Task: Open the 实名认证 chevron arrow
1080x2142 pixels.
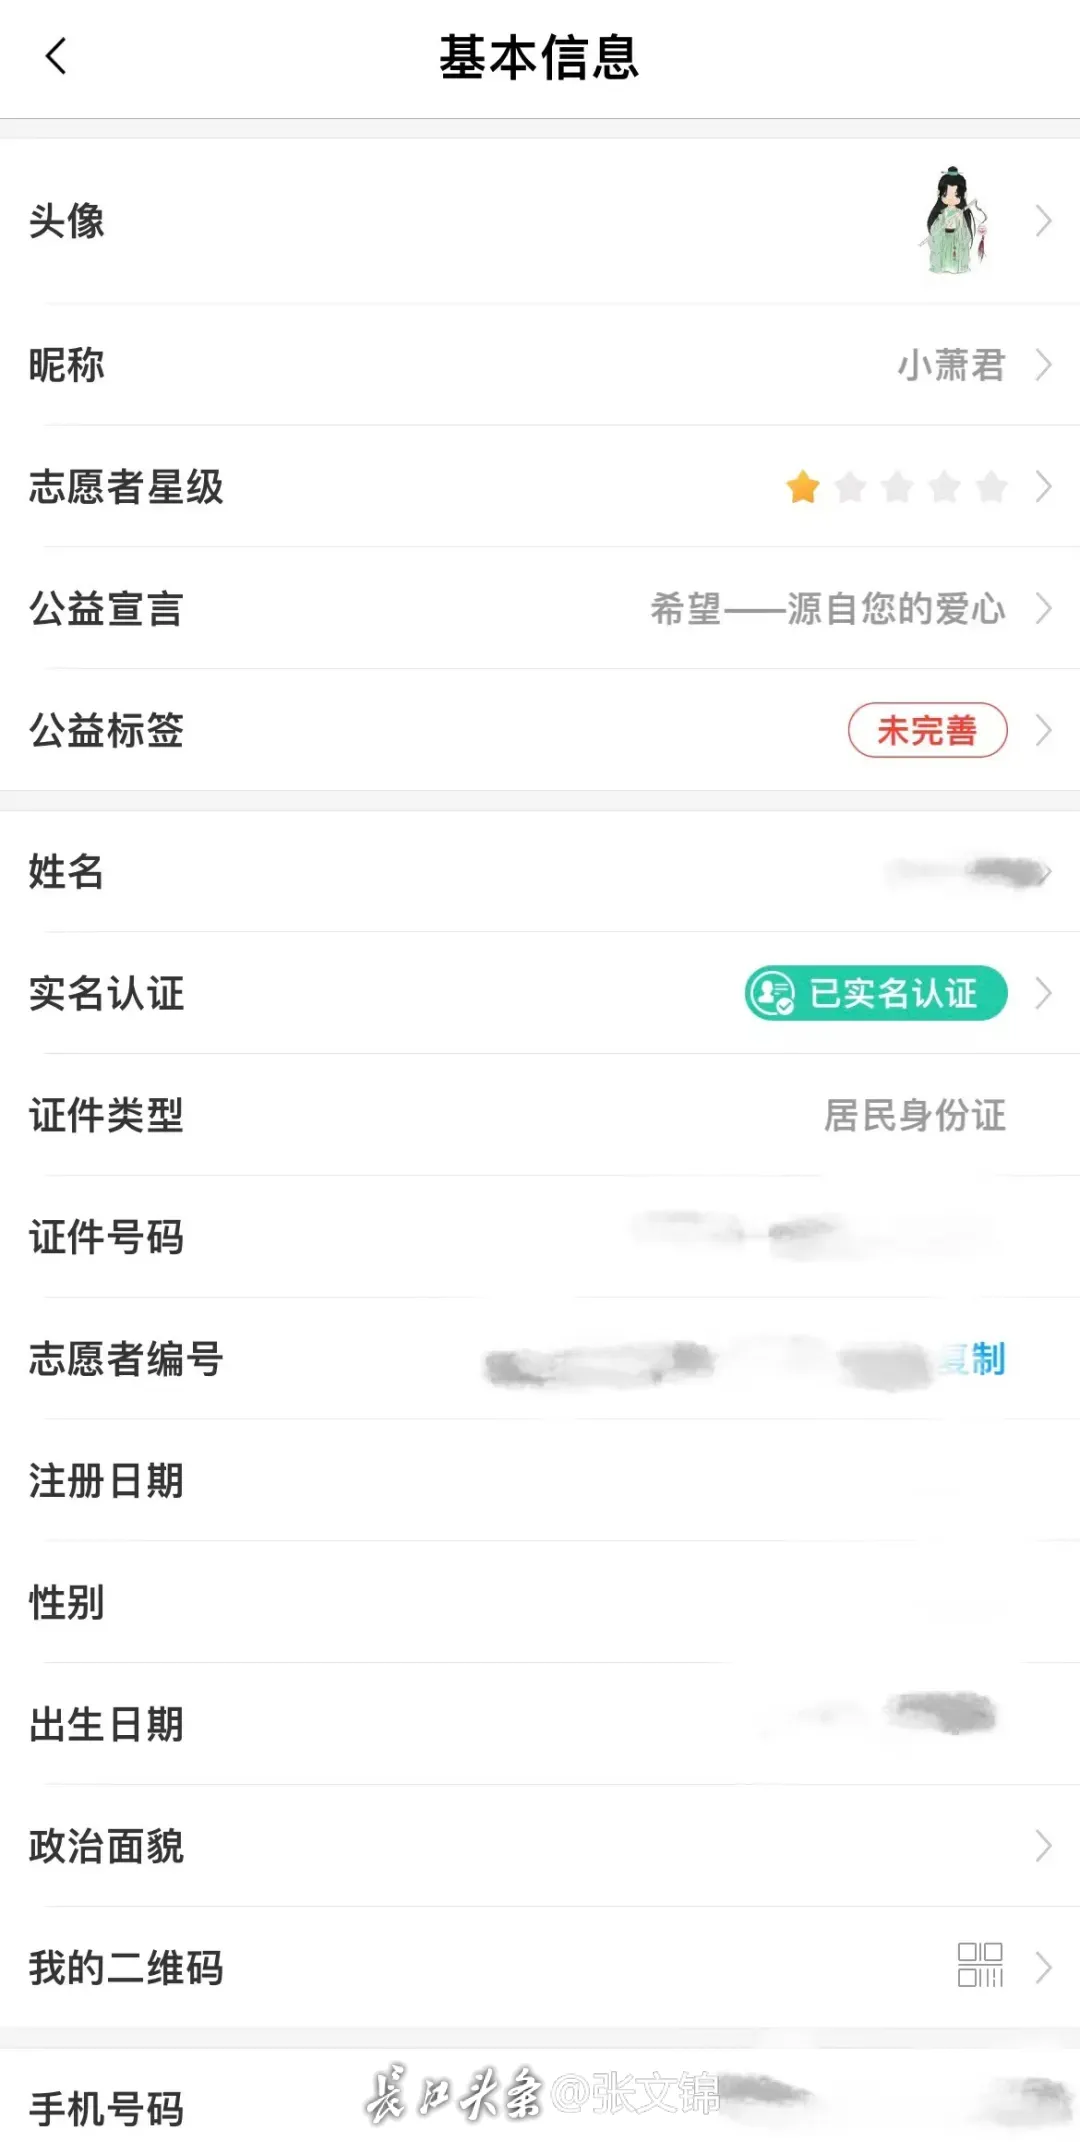Action: pyautogui.click(x=1043, y=993)
